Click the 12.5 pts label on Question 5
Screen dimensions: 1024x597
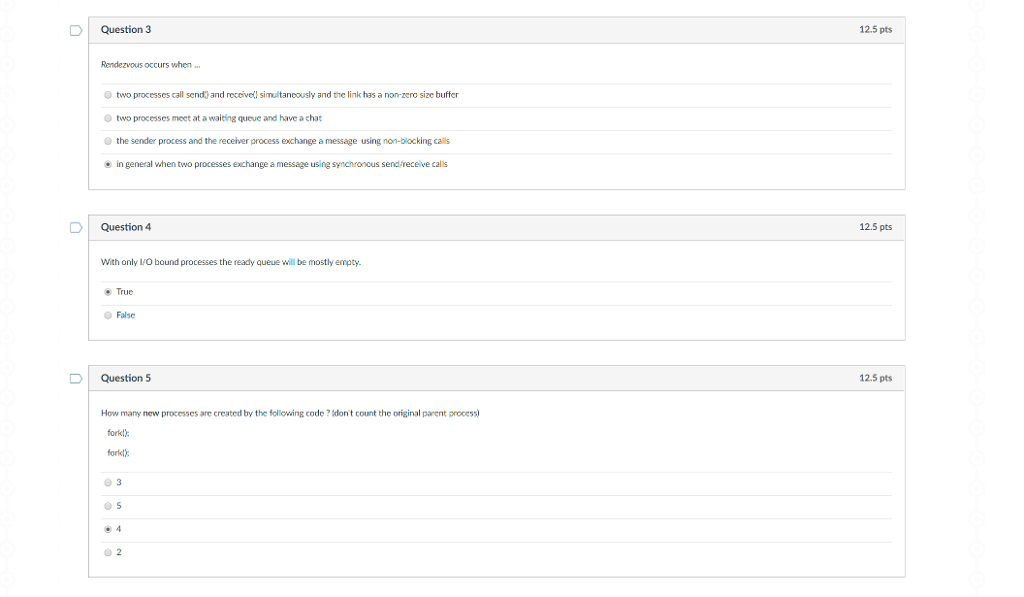(x=875, y=379)
